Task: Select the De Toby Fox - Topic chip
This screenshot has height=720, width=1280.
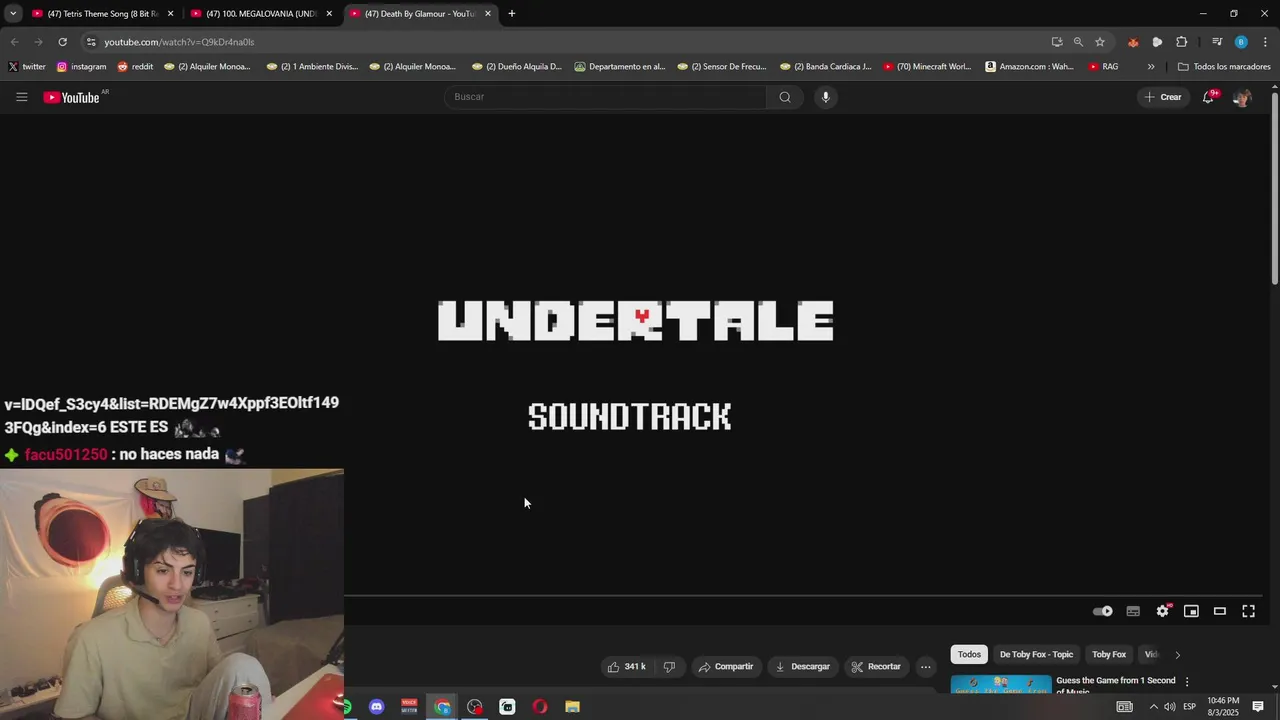Action: [x=1036, y=655]
